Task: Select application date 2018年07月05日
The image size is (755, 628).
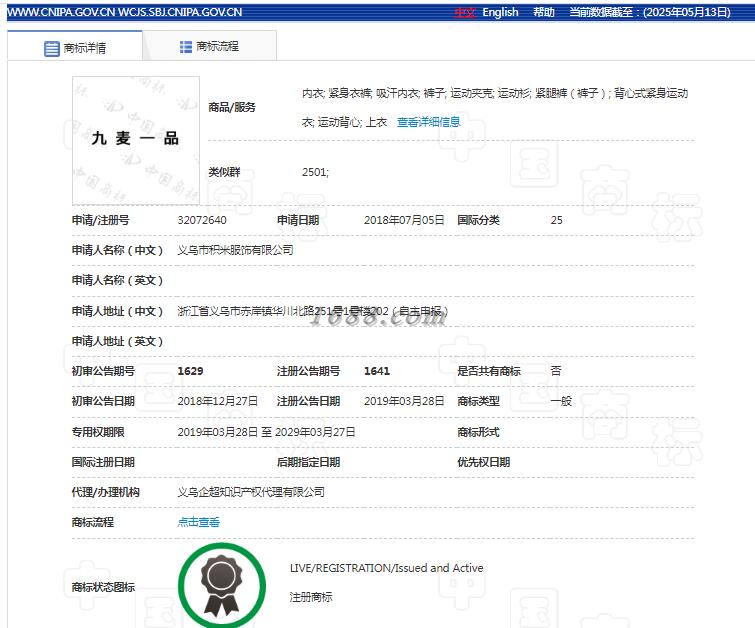Action: pyautogui.click(x=404, y=220)
